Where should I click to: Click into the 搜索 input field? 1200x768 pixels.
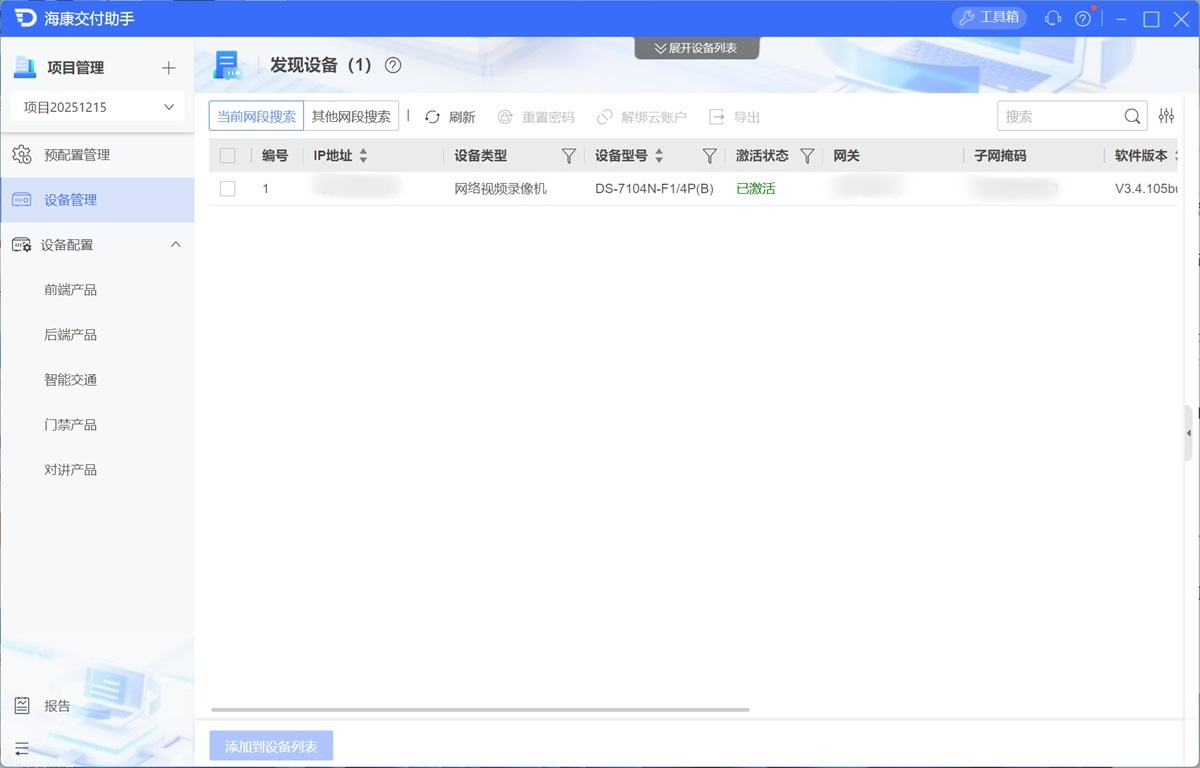tap(1058, 116)
